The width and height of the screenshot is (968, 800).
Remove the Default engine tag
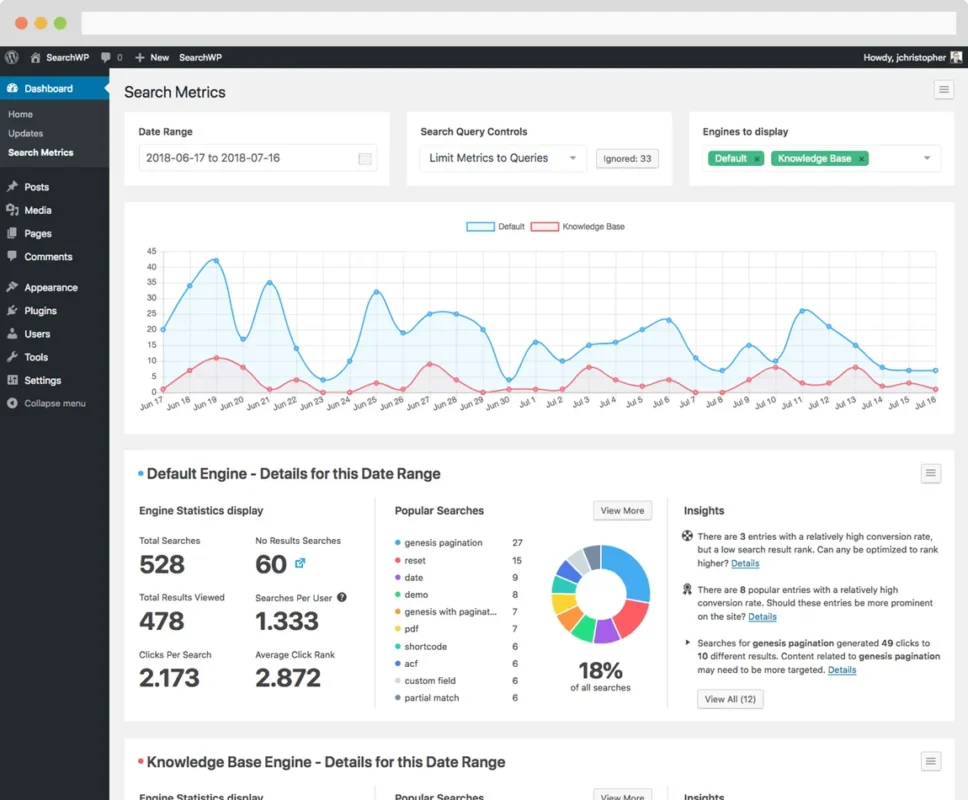[x=757, y=158]
